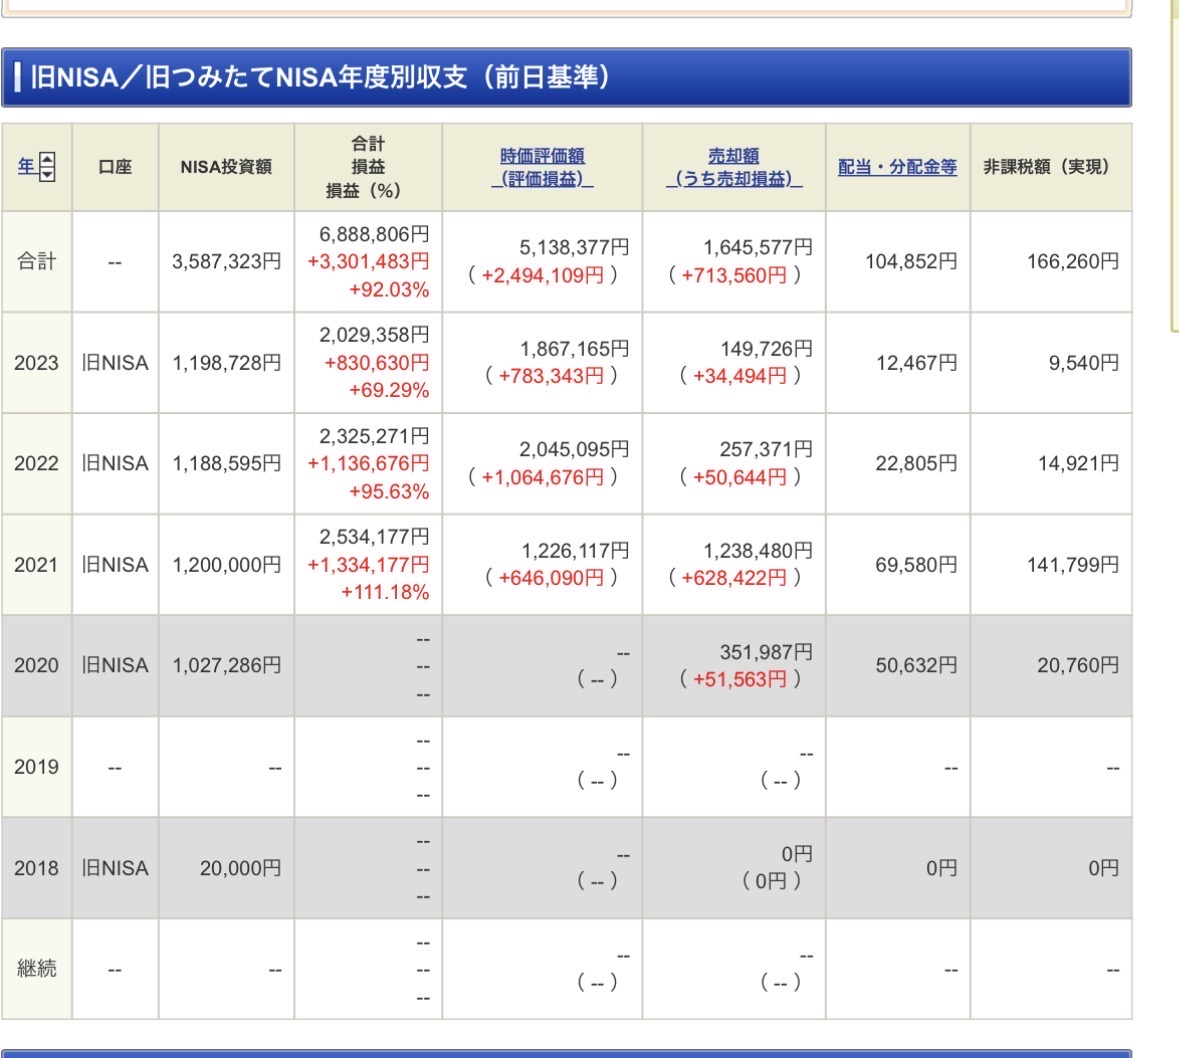The height and width of the screenshot is (1058, 1179).
Task: Click the 2021 year row label
Action: click(36, 565)
